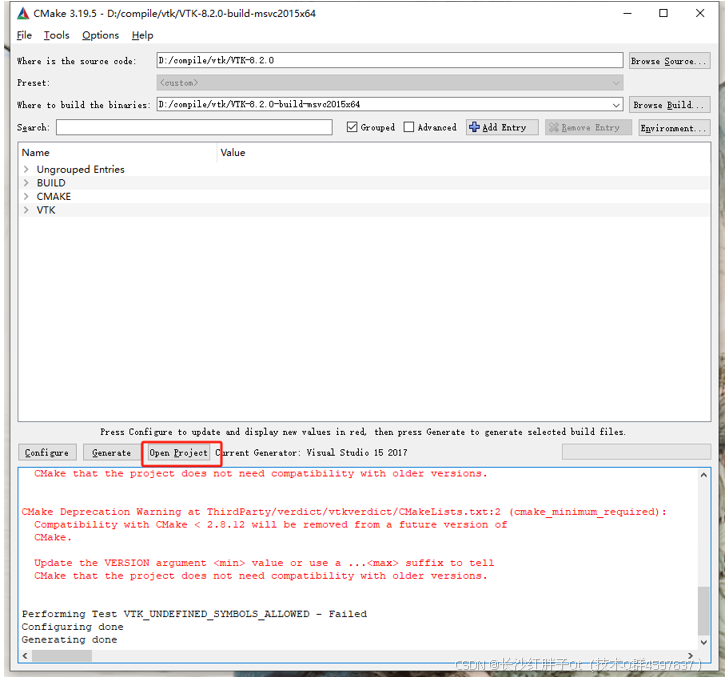The height and width of the screenshot is (678, 728).
Task: Open the File menu
Action: pyautogui.click(x=24, y=35)
